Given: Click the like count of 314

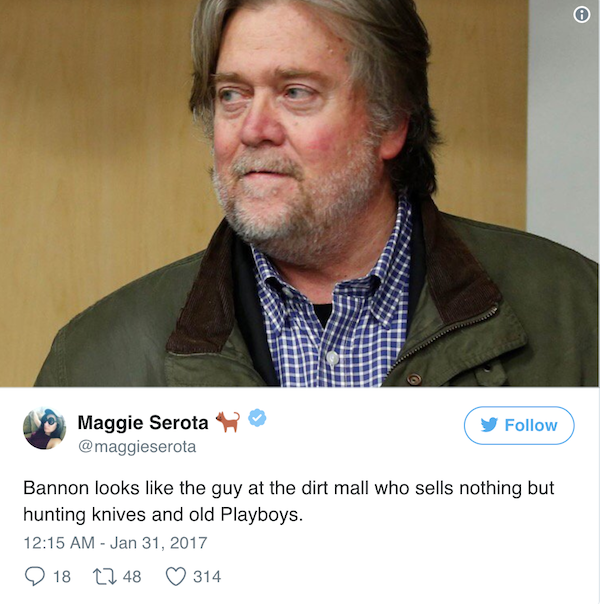Looking at the screenshot, I should coord(207,576).
